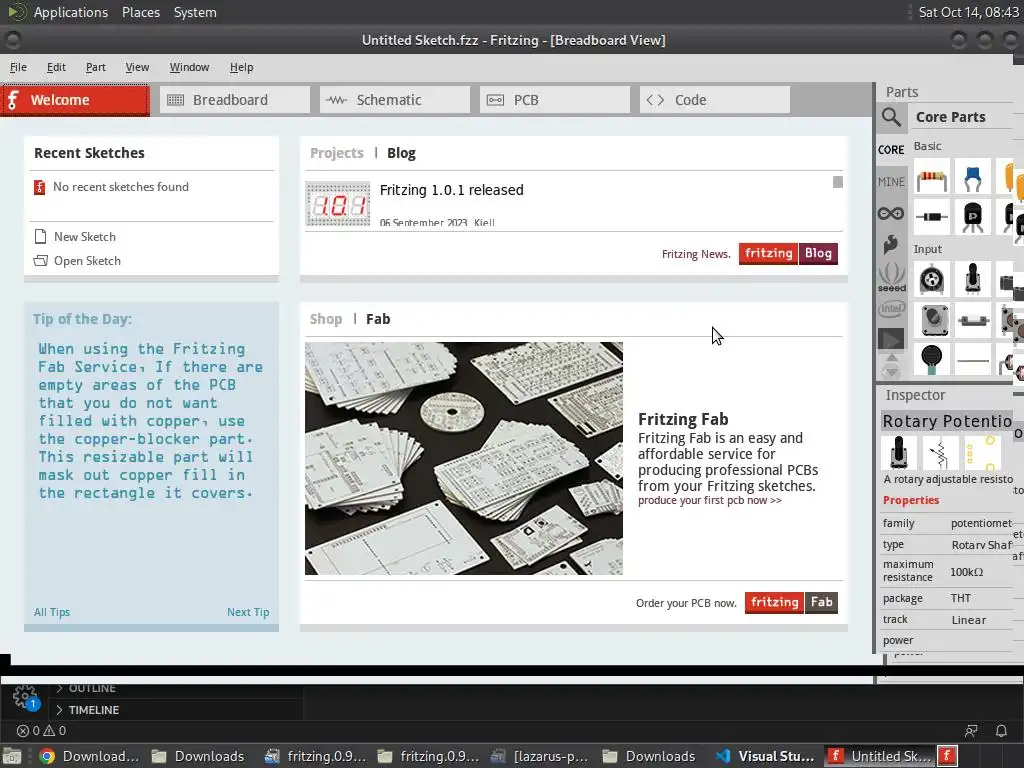1024x768 pixels.
Task: Click Open Sketch
Action: click(77, 261)
